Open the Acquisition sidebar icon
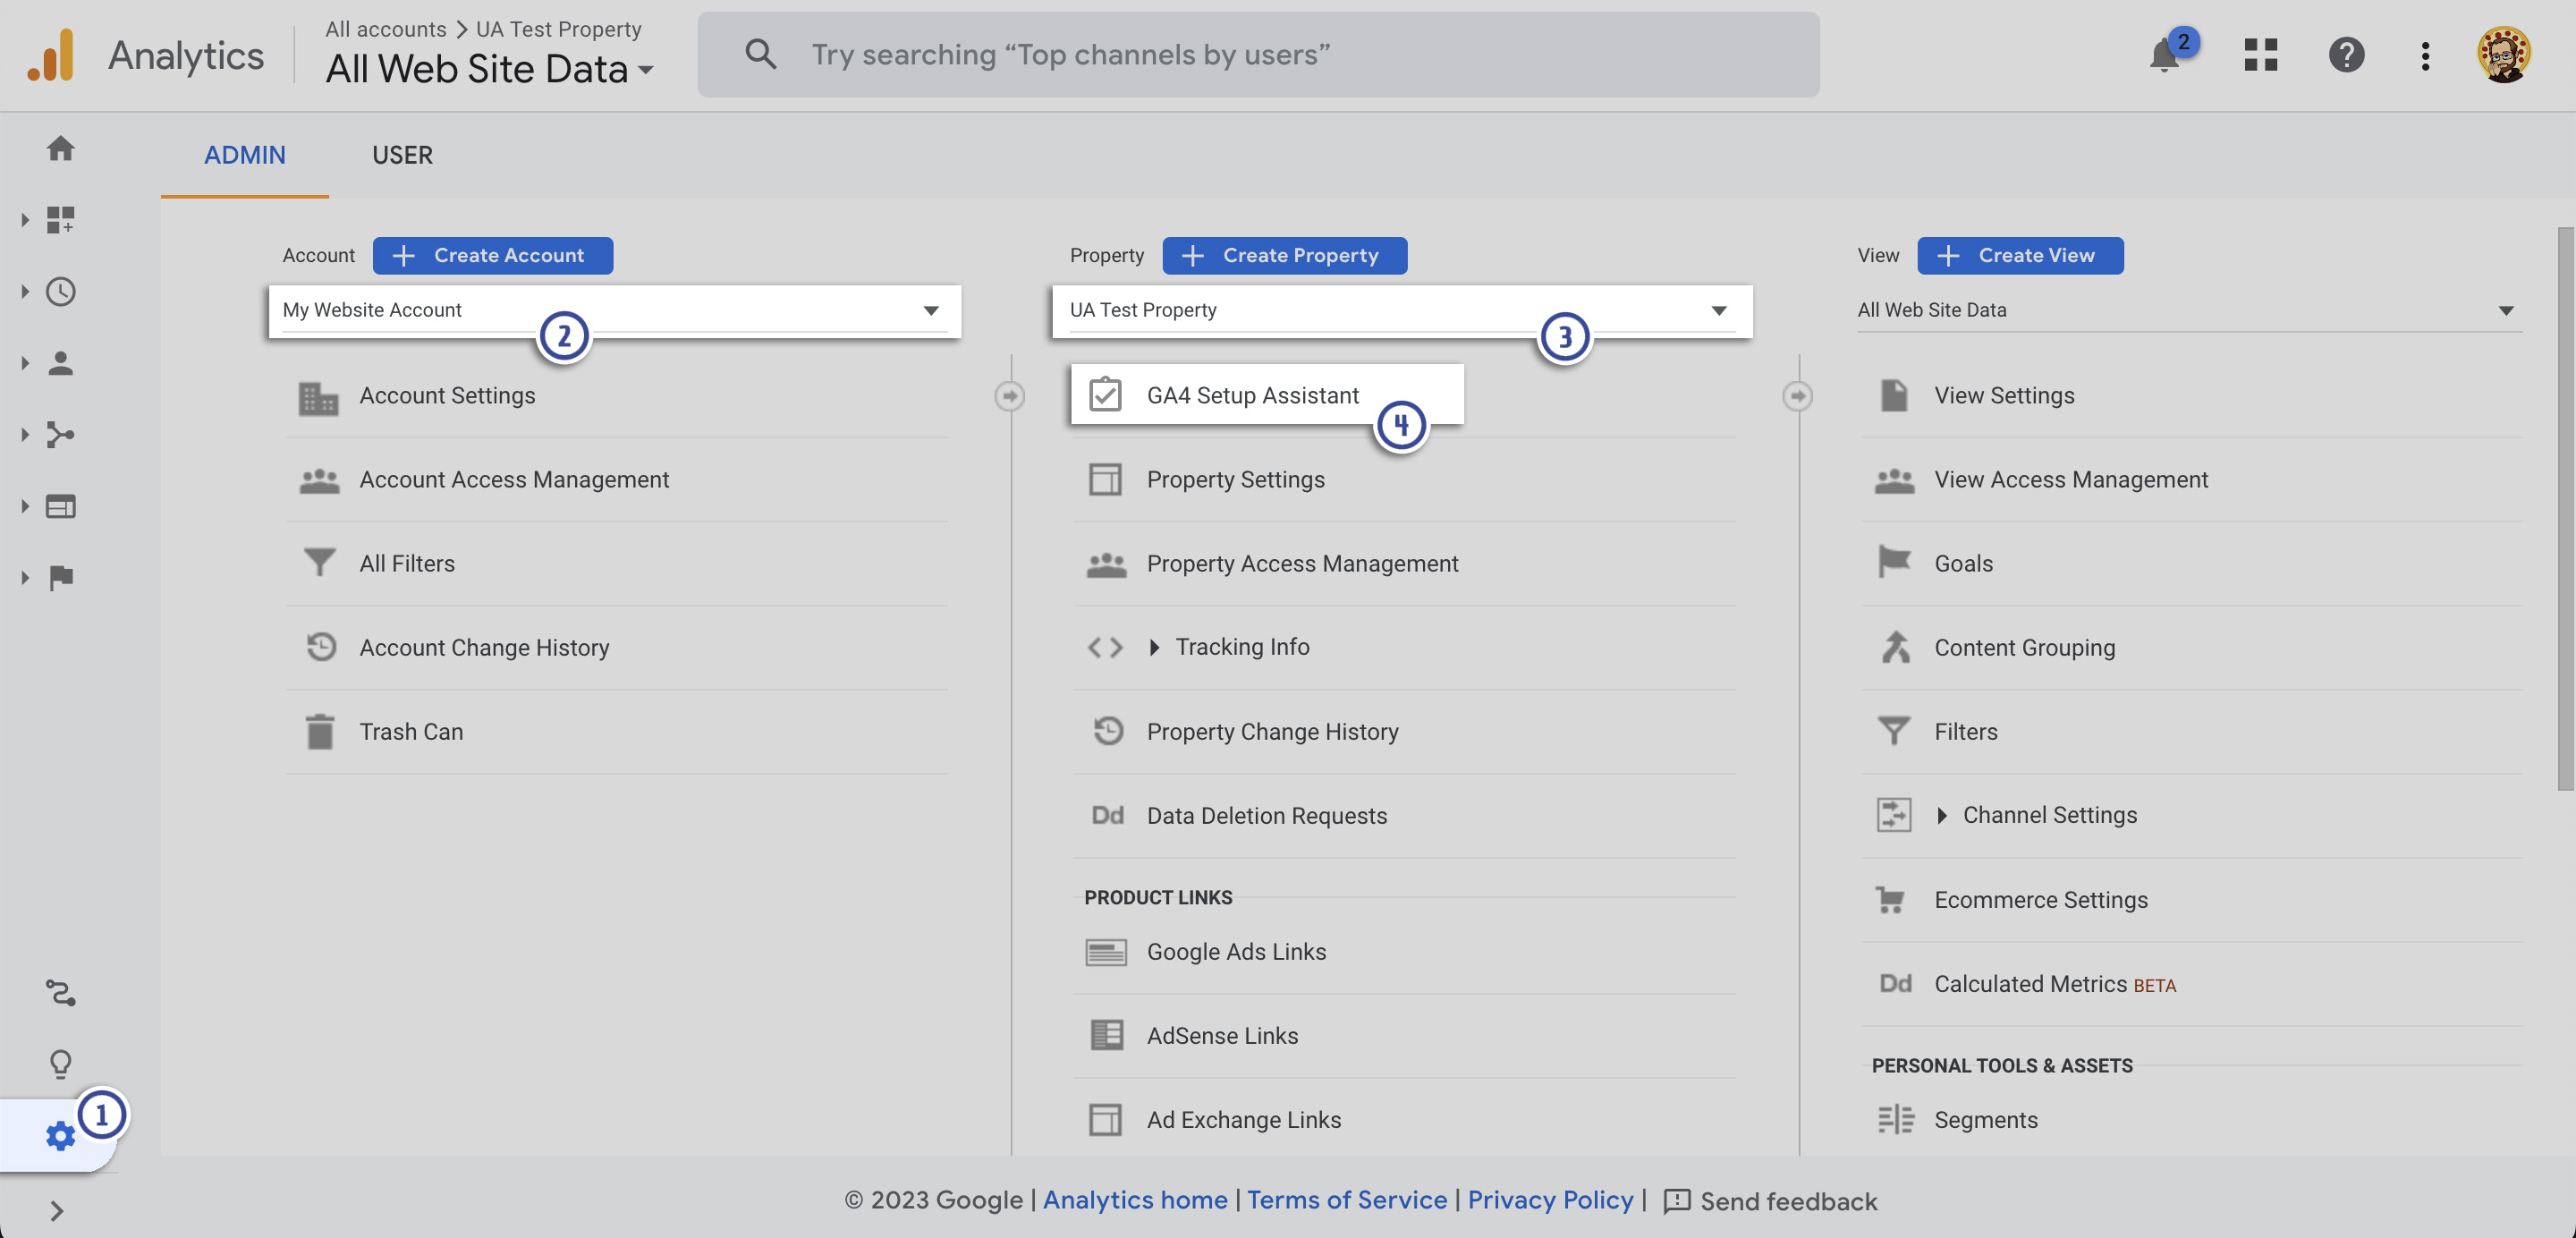This screenshot has width=2576, height=1238. (60, 434)
